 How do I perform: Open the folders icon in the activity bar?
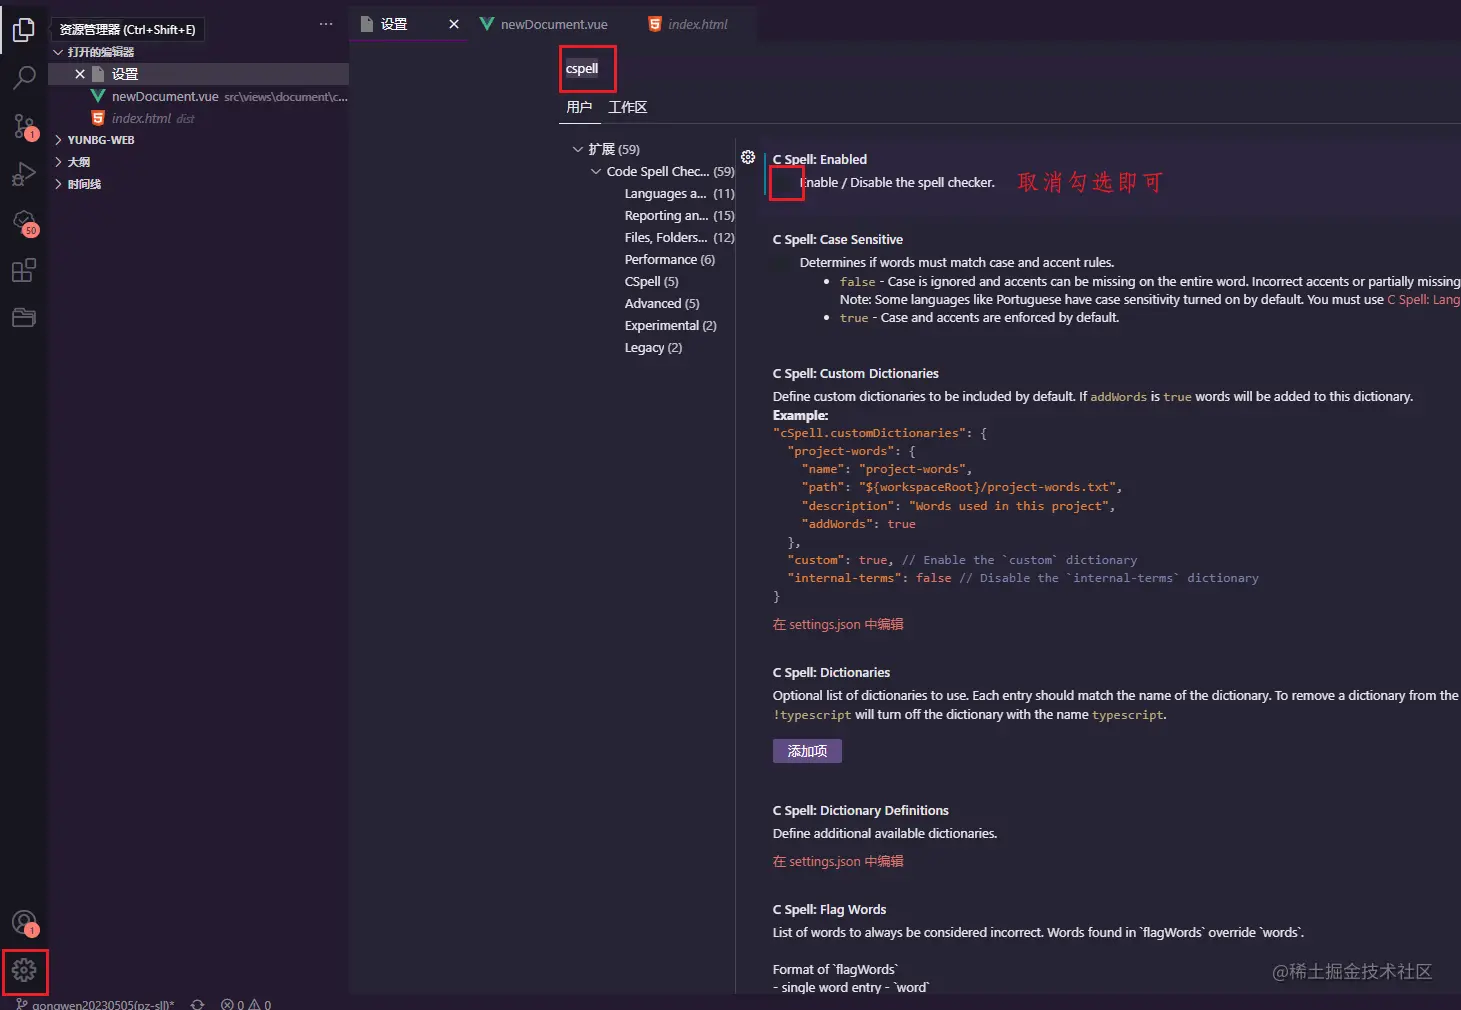(24, 317)
